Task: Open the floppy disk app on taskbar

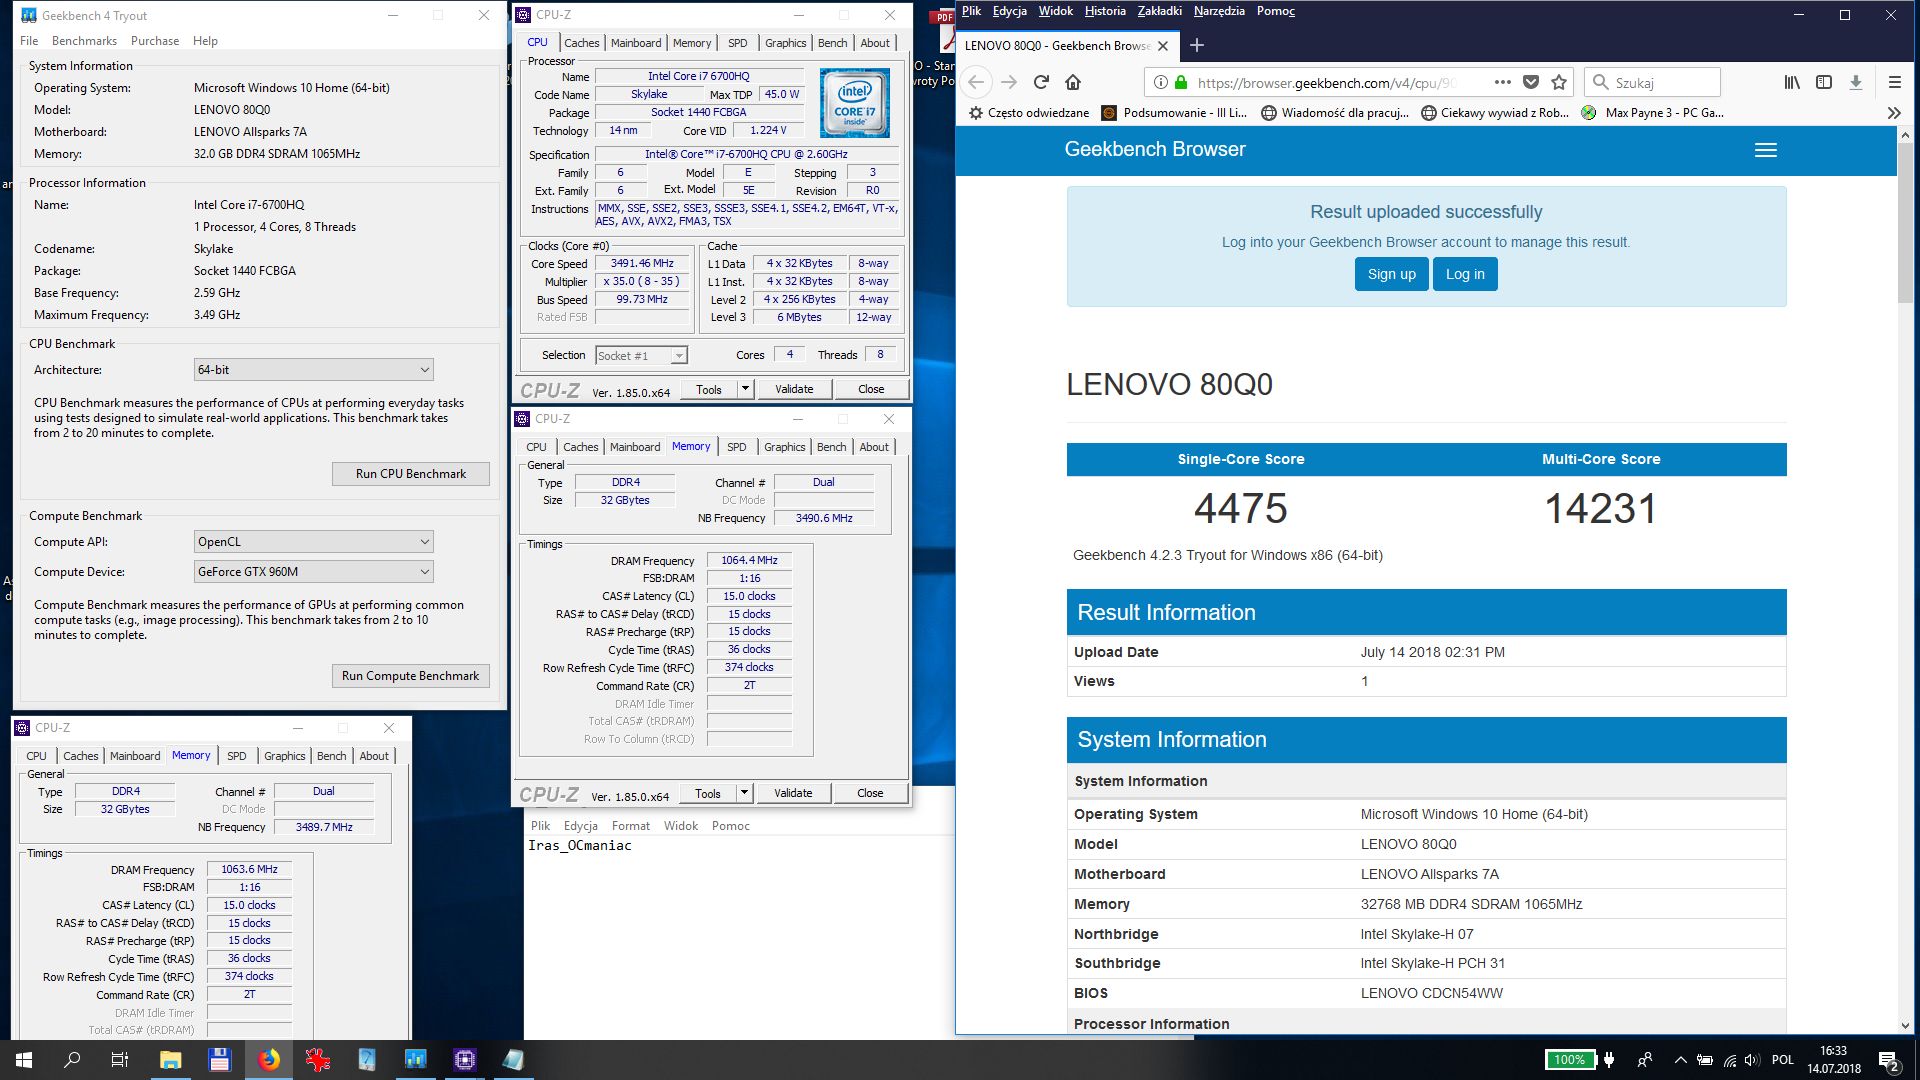Action: point(220,1060)
